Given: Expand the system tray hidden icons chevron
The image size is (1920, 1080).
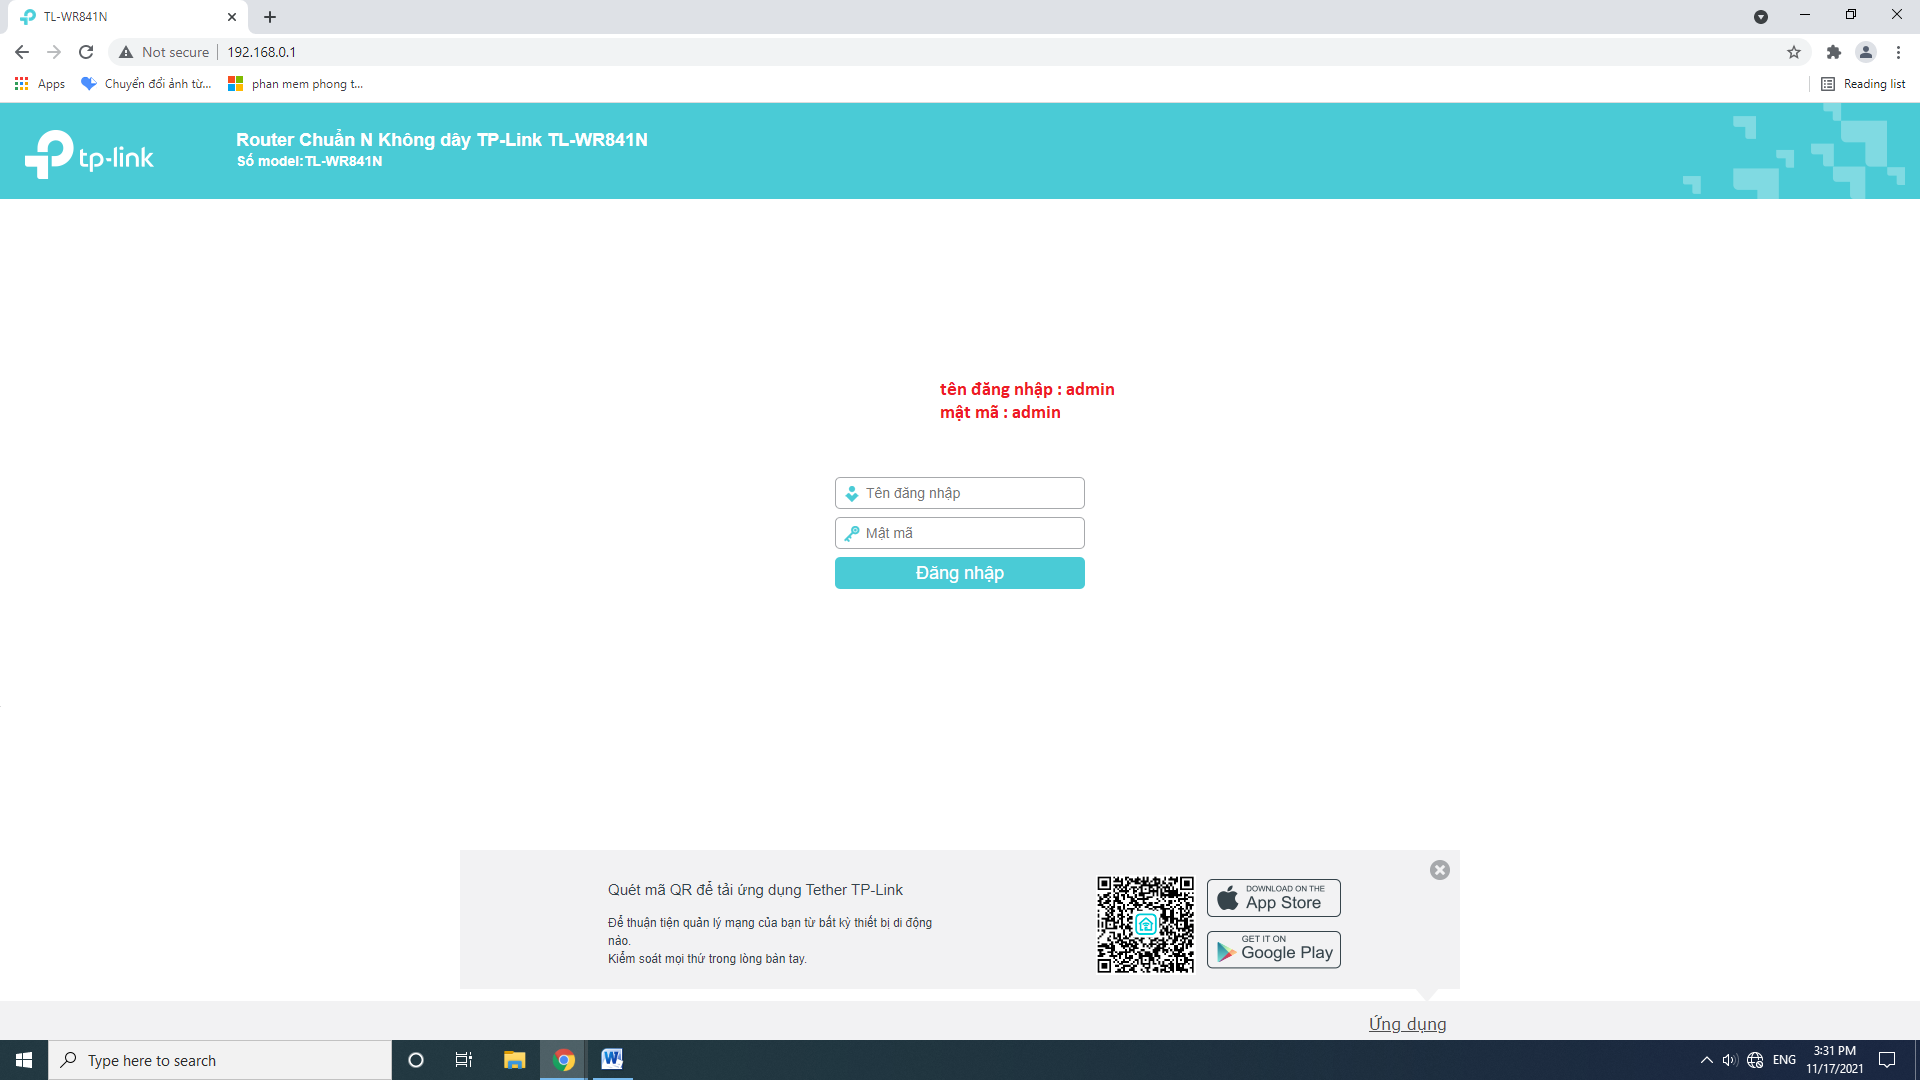Looking at the screenshot, I should [1706, 1060].
